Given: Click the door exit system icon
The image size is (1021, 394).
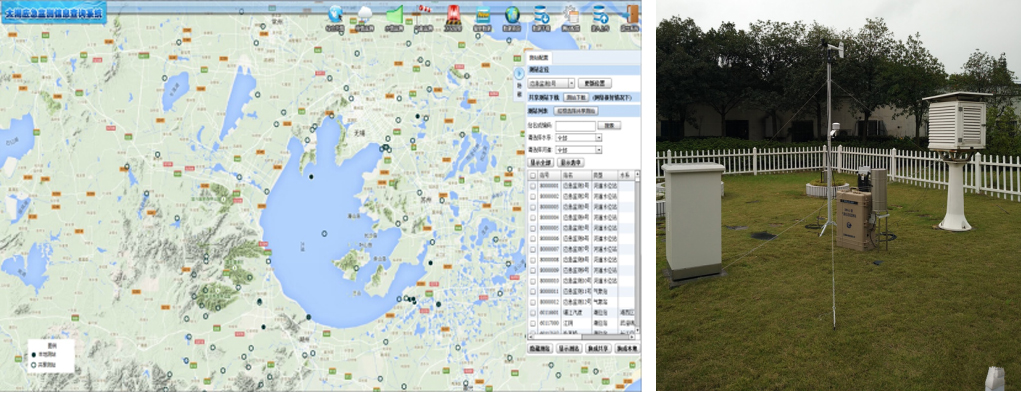Looking at the screenshot, I should coord(631,14).
